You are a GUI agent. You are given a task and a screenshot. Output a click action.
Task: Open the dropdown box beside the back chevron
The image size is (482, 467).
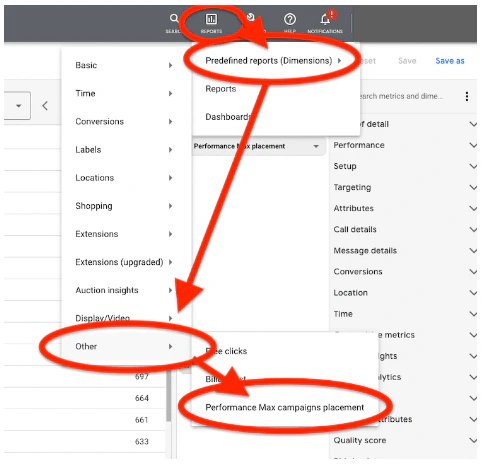click(x=17, y=106)
